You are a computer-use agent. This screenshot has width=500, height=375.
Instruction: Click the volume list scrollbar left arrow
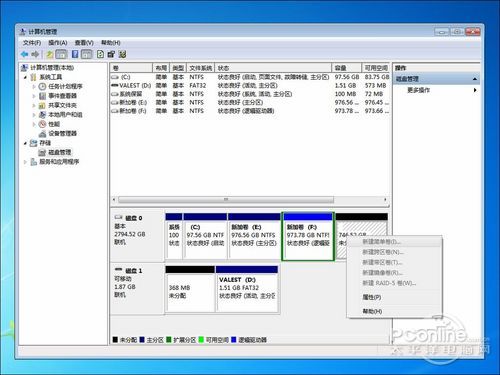114,200
